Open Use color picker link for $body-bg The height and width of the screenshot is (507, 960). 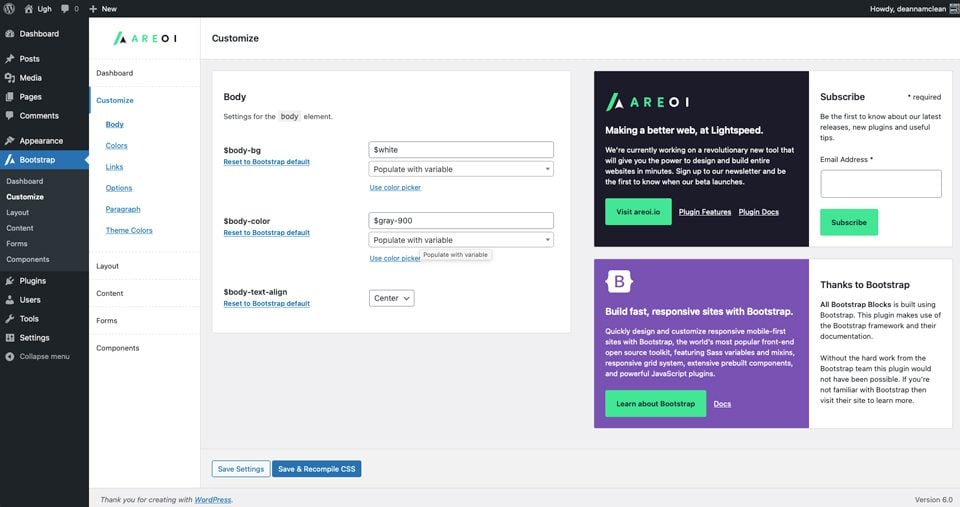click(x=395, y=187)
